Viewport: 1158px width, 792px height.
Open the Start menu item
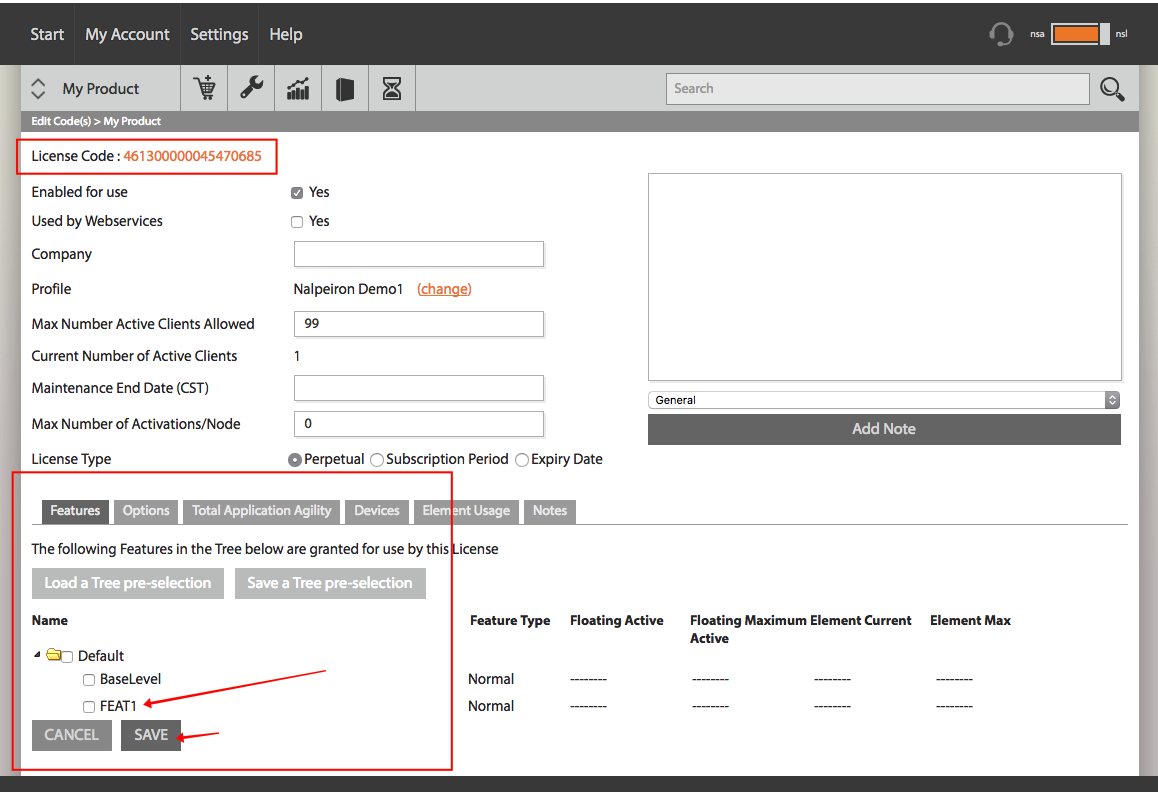click(x=47, y=34)
